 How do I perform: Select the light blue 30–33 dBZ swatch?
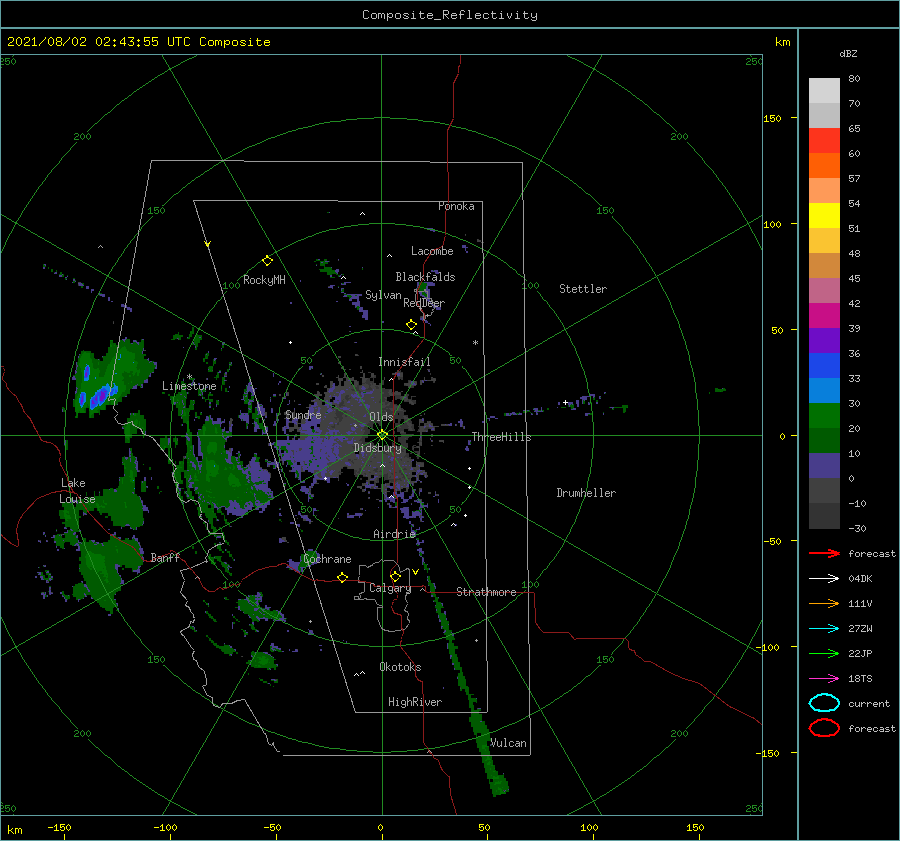click(824, 390)
